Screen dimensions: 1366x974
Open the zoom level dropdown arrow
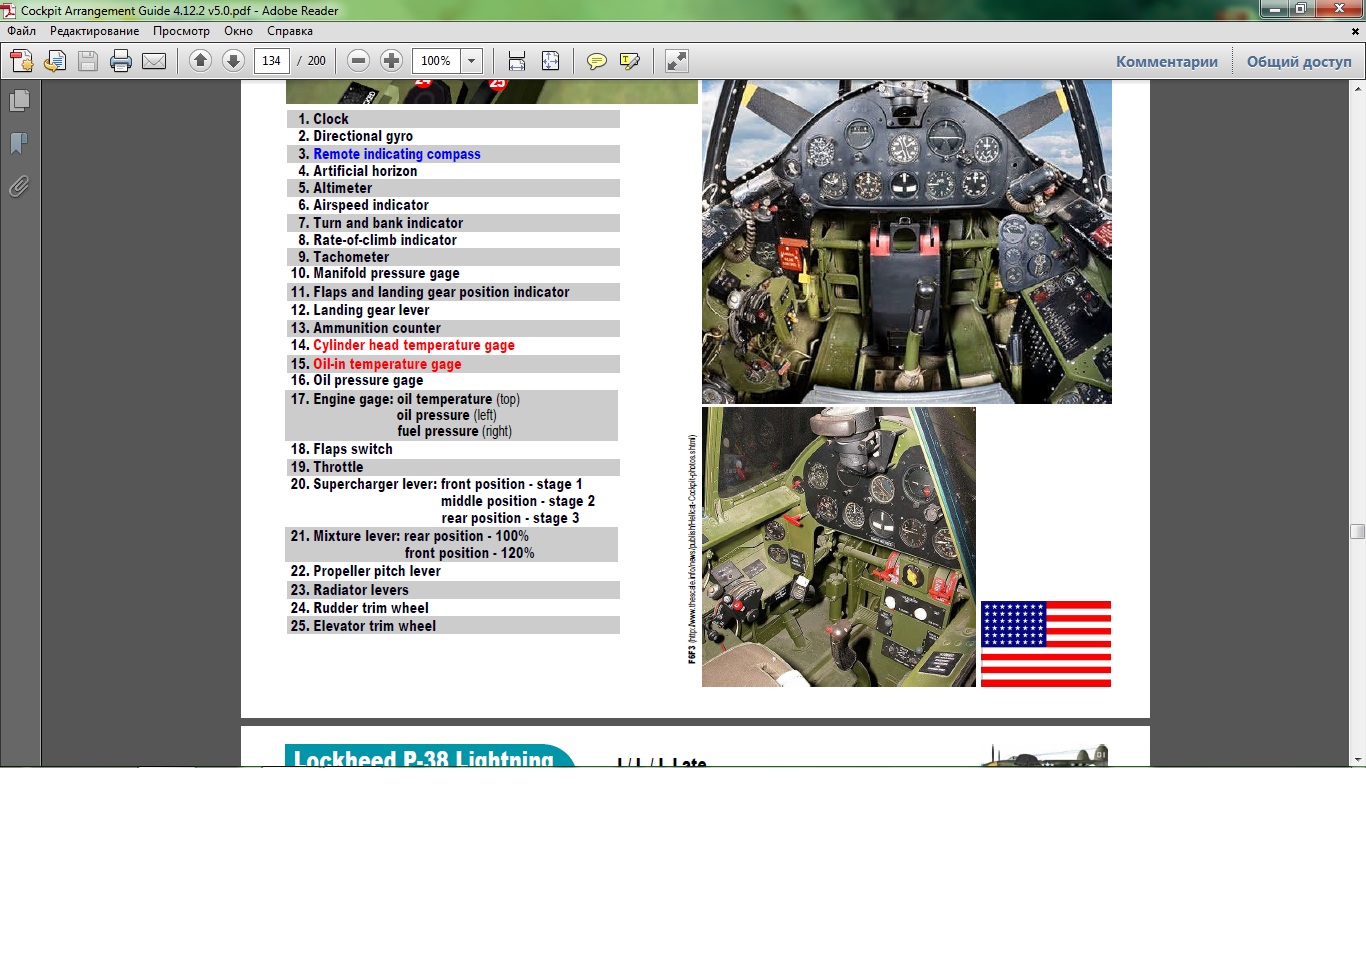click(x=472, y=61)
